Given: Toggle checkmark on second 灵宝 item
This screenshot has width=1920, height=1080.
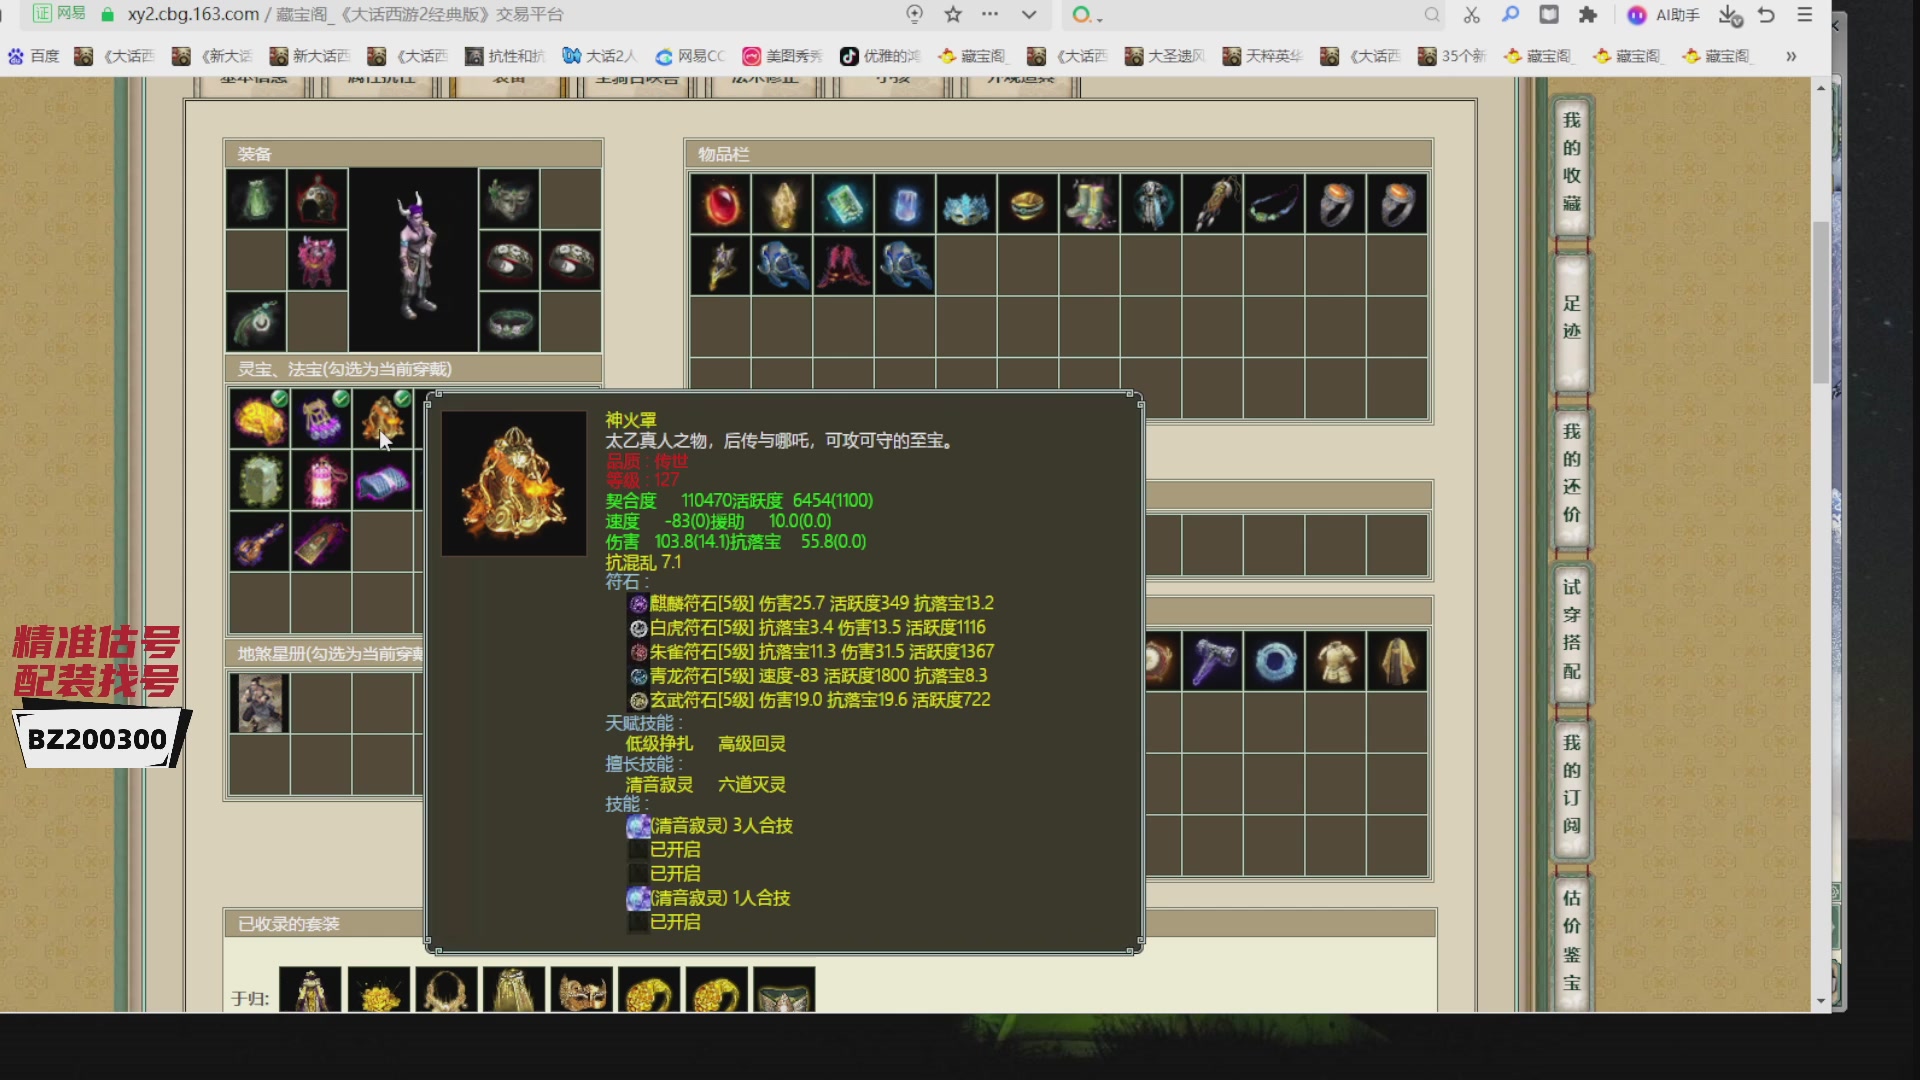Looking at the screenshot, I should point(341,399).
